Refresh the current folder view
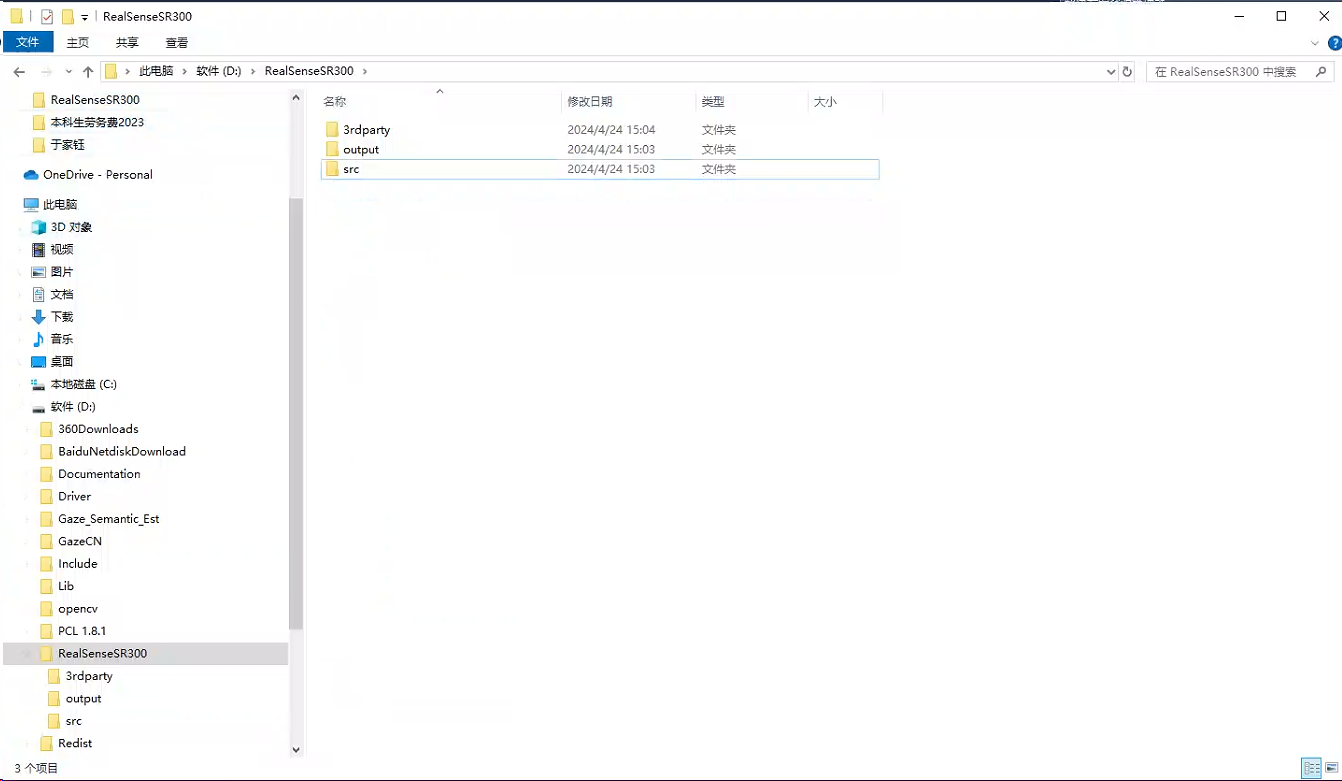The image size is (1342, 781). click(1127, 72)
